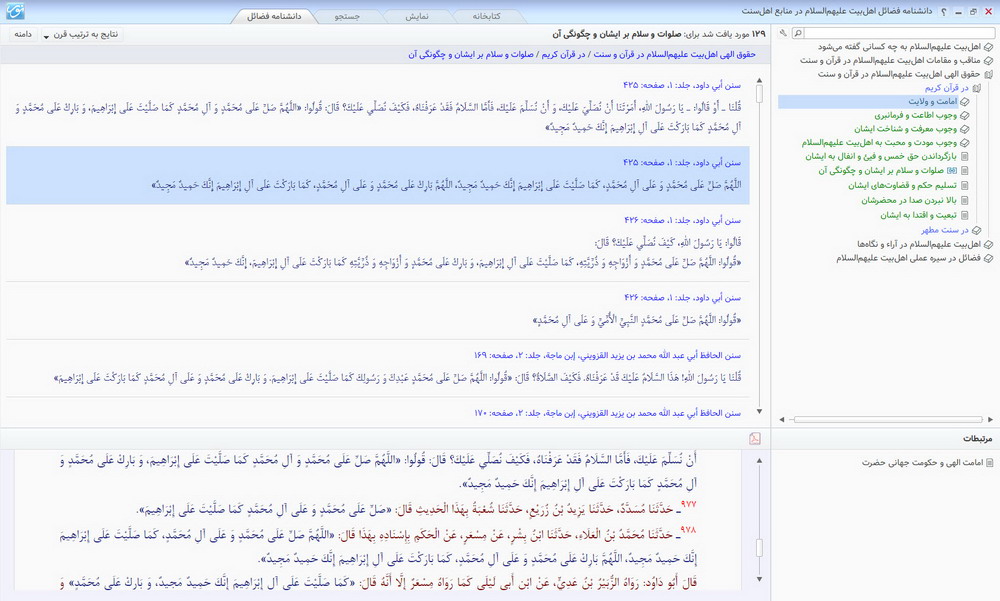This screenshot has width=1000, height=601.
Task: Click the tree panel scroll right arrow
Action: point(990,419)
